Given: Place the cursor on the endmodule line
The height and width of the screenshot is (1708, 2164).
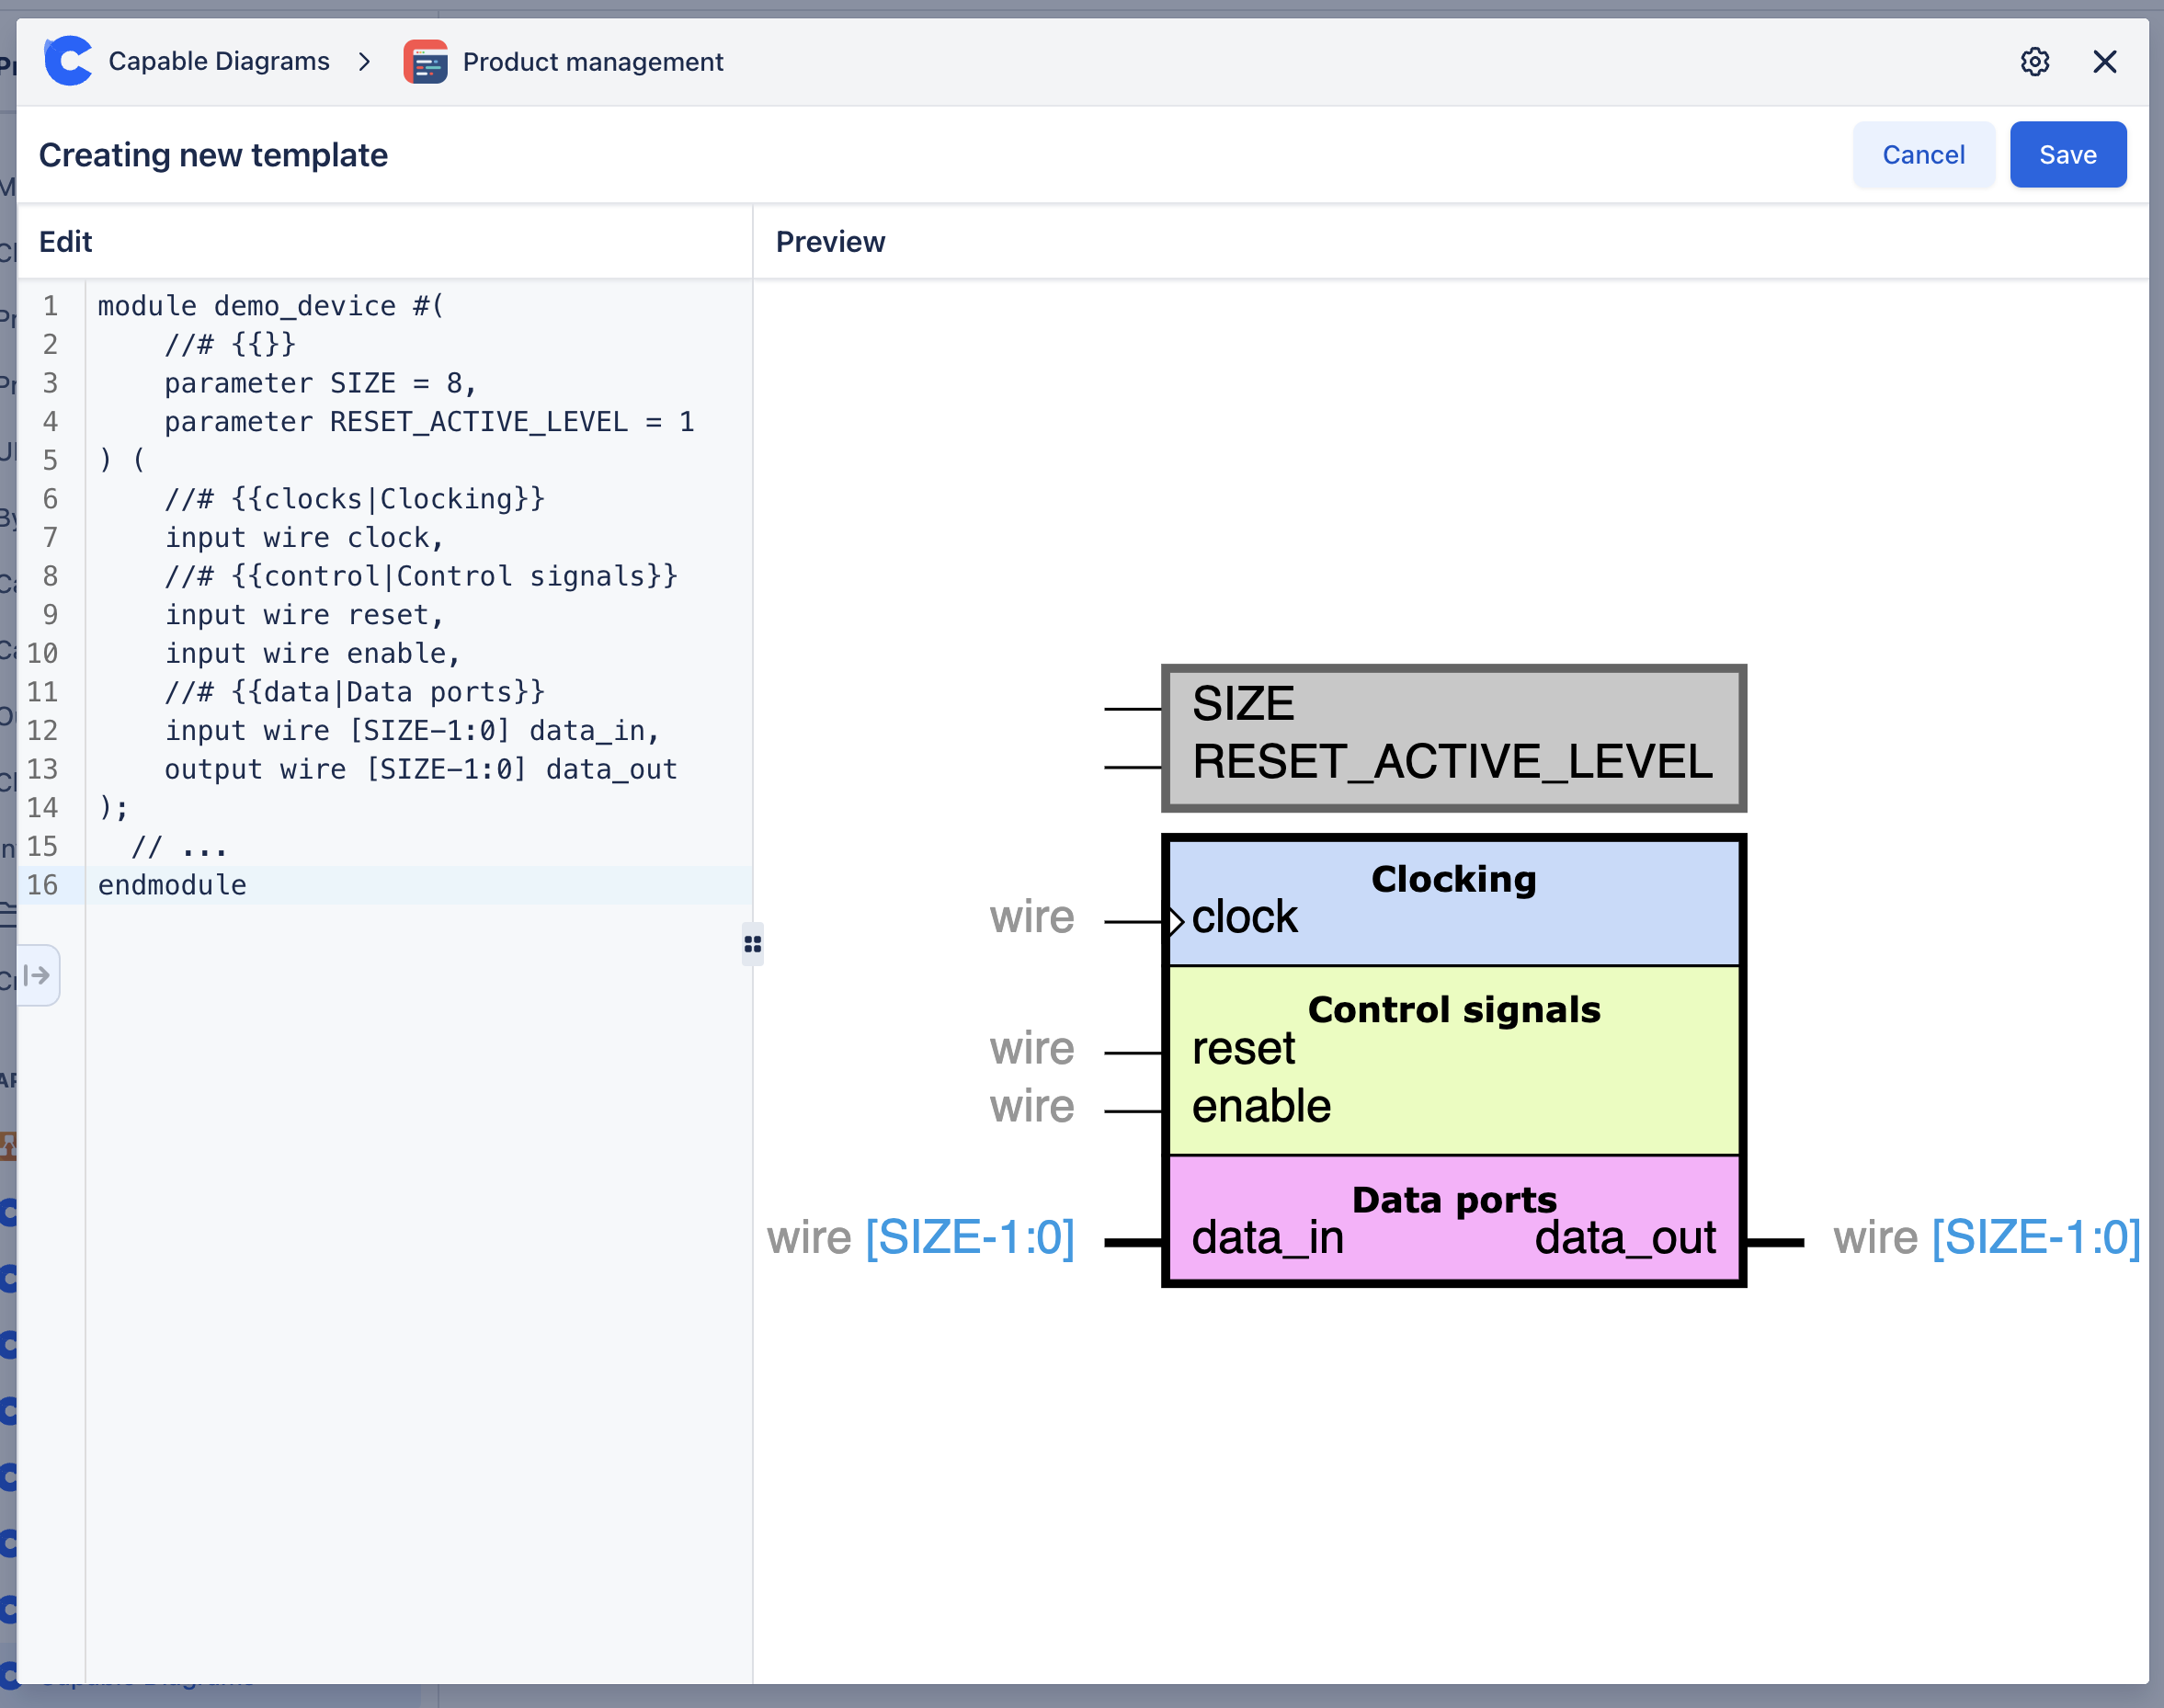Looking at the screenshot, I should (x=171, y=884).
